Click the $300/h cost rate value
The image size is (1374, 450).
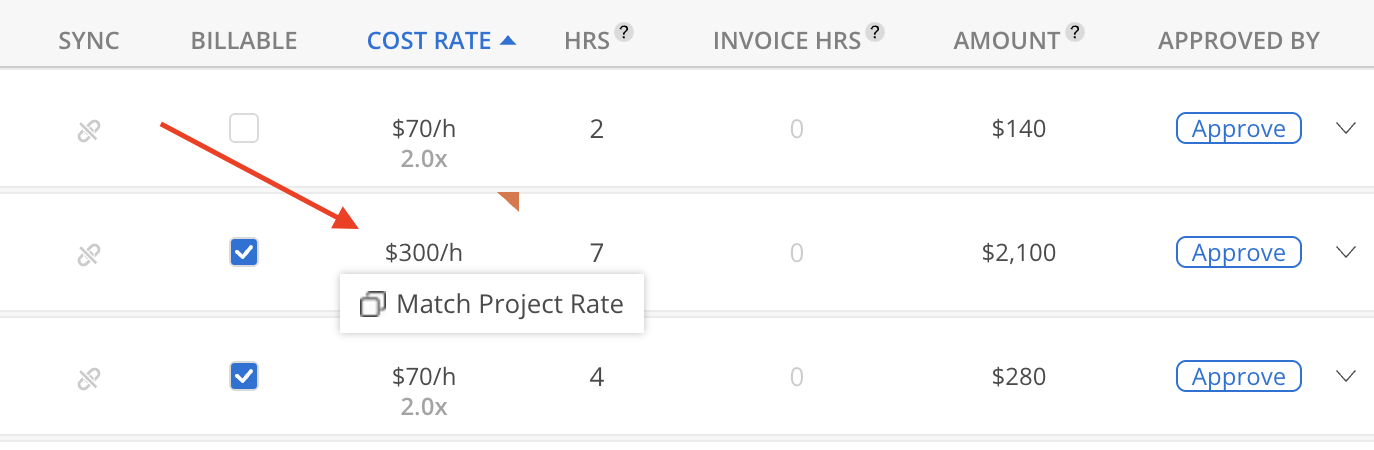click(424, 253)
